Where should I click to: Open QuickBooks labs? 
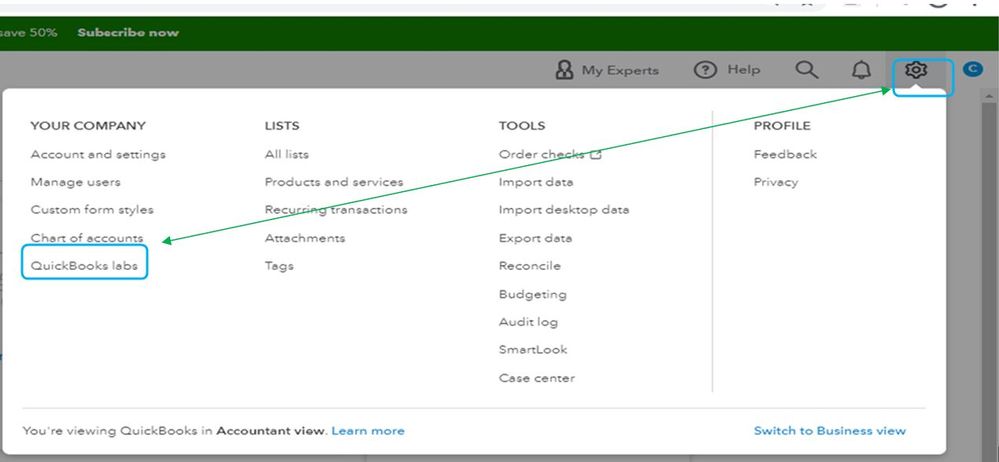pyautogui.click(x=84, y=266)
